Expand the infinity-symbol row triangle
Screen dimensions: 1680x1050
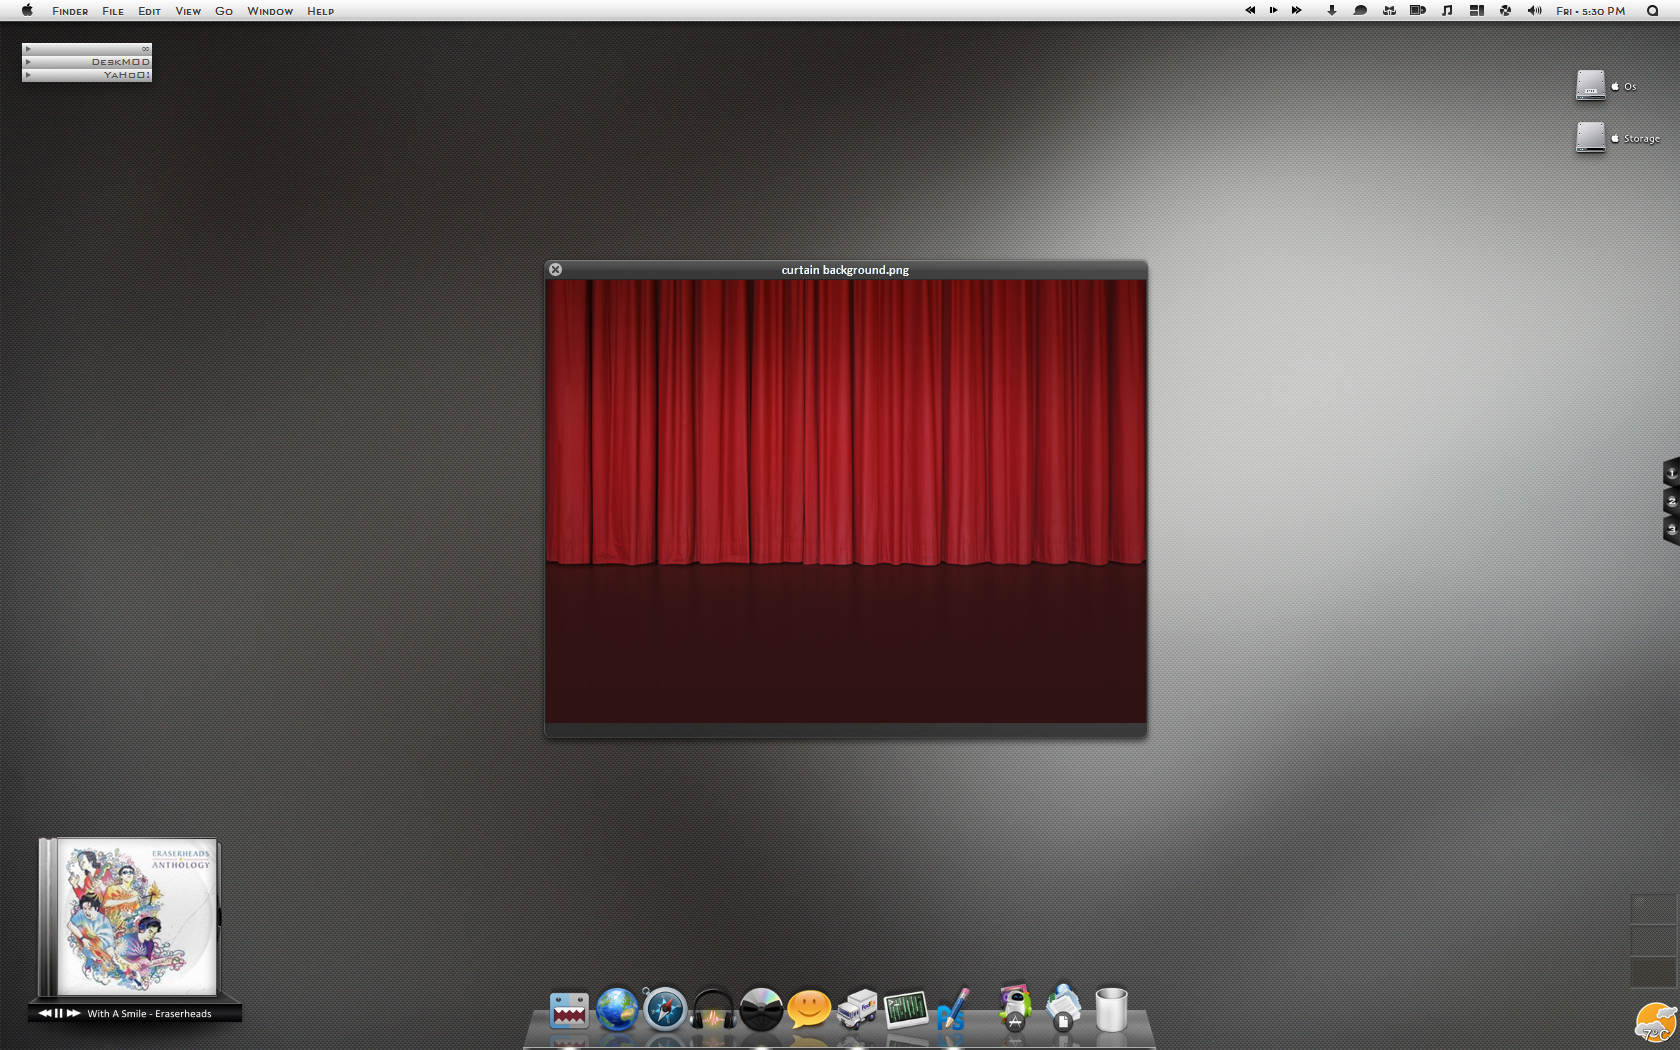pyautogui.click(x=28, y=48)
